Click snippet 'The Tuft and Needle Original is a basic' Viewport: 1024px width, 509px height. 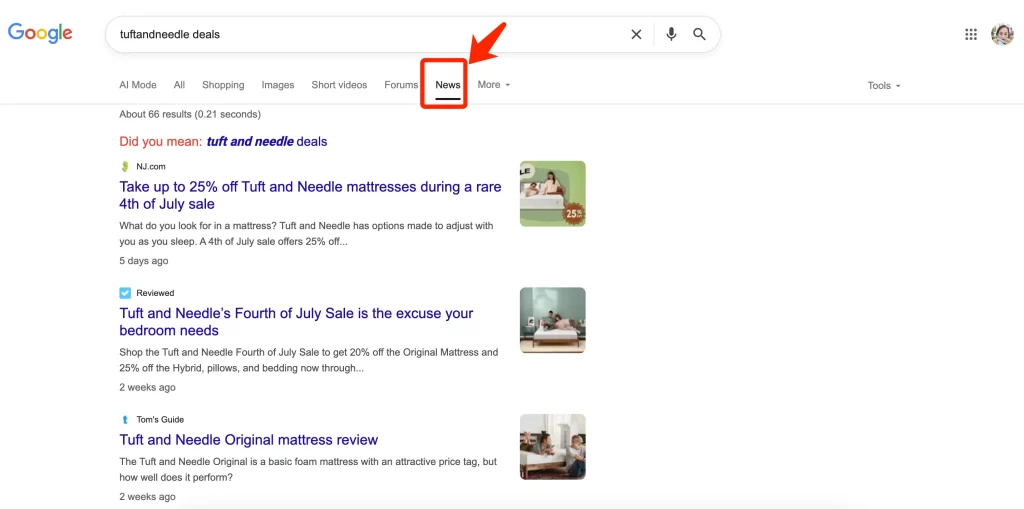[x=308, y=469]
